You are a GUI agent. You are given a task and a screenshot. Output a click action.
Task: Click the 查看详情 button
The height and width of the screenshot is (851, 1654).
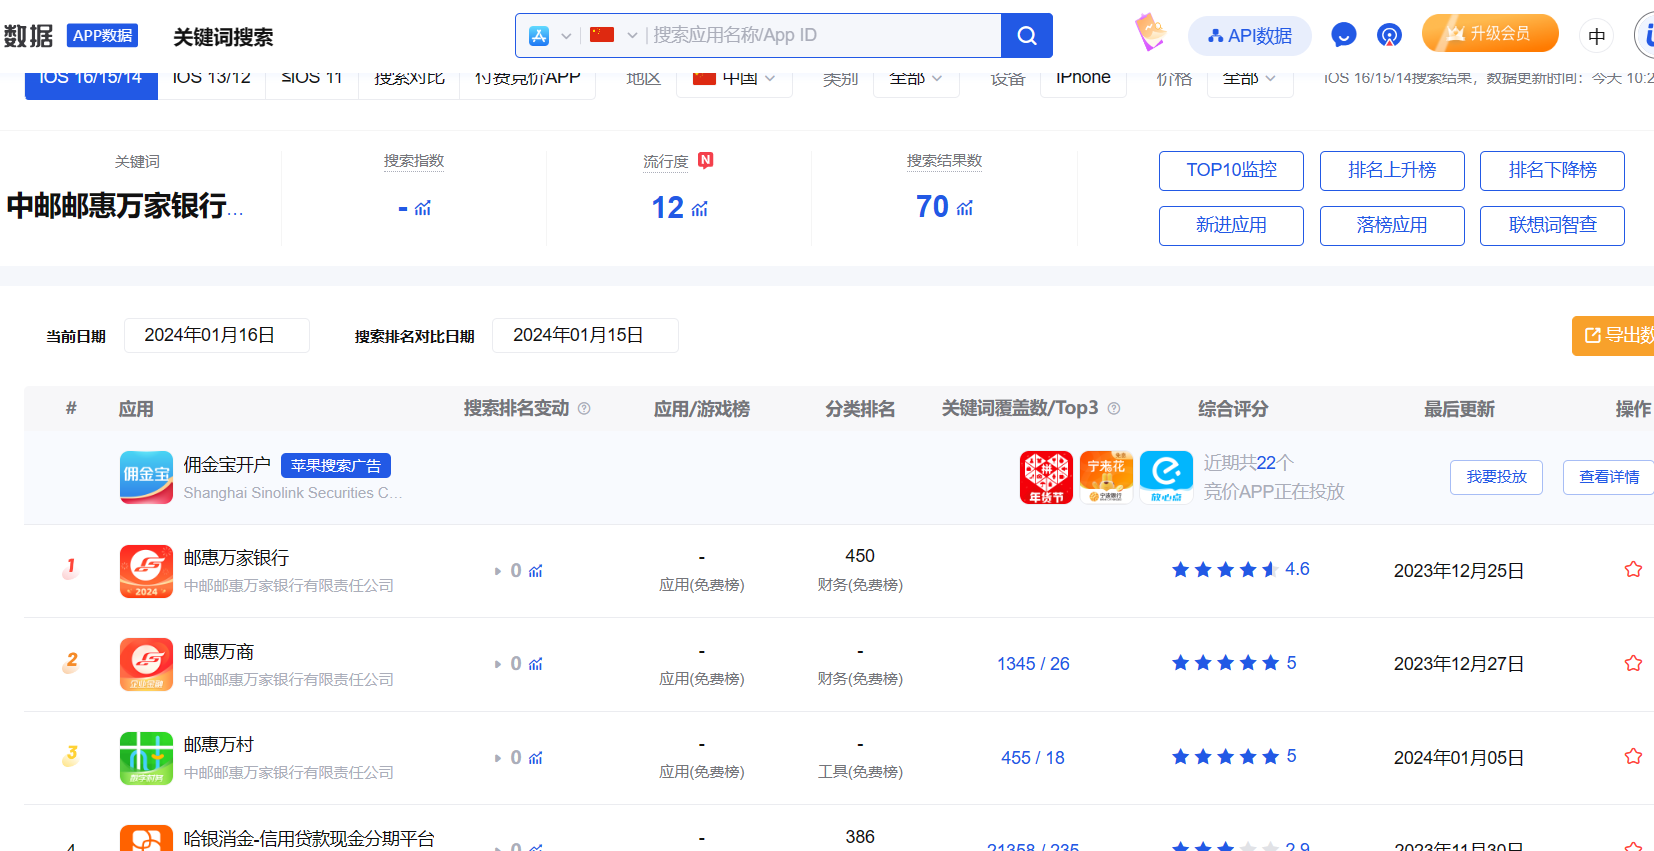point(1608,477)
